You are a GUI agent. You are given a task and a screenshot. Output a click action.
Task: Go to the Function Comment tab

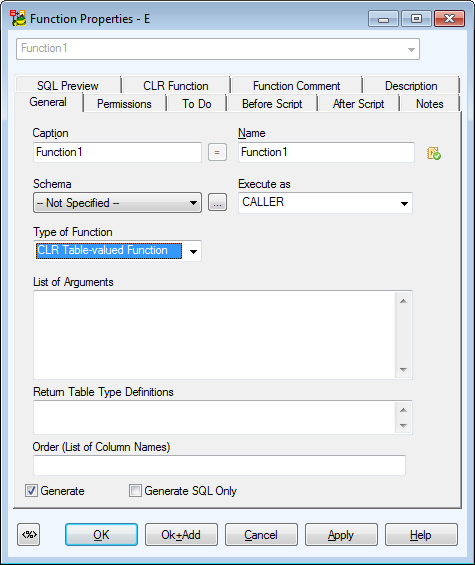tap(297, 85)
